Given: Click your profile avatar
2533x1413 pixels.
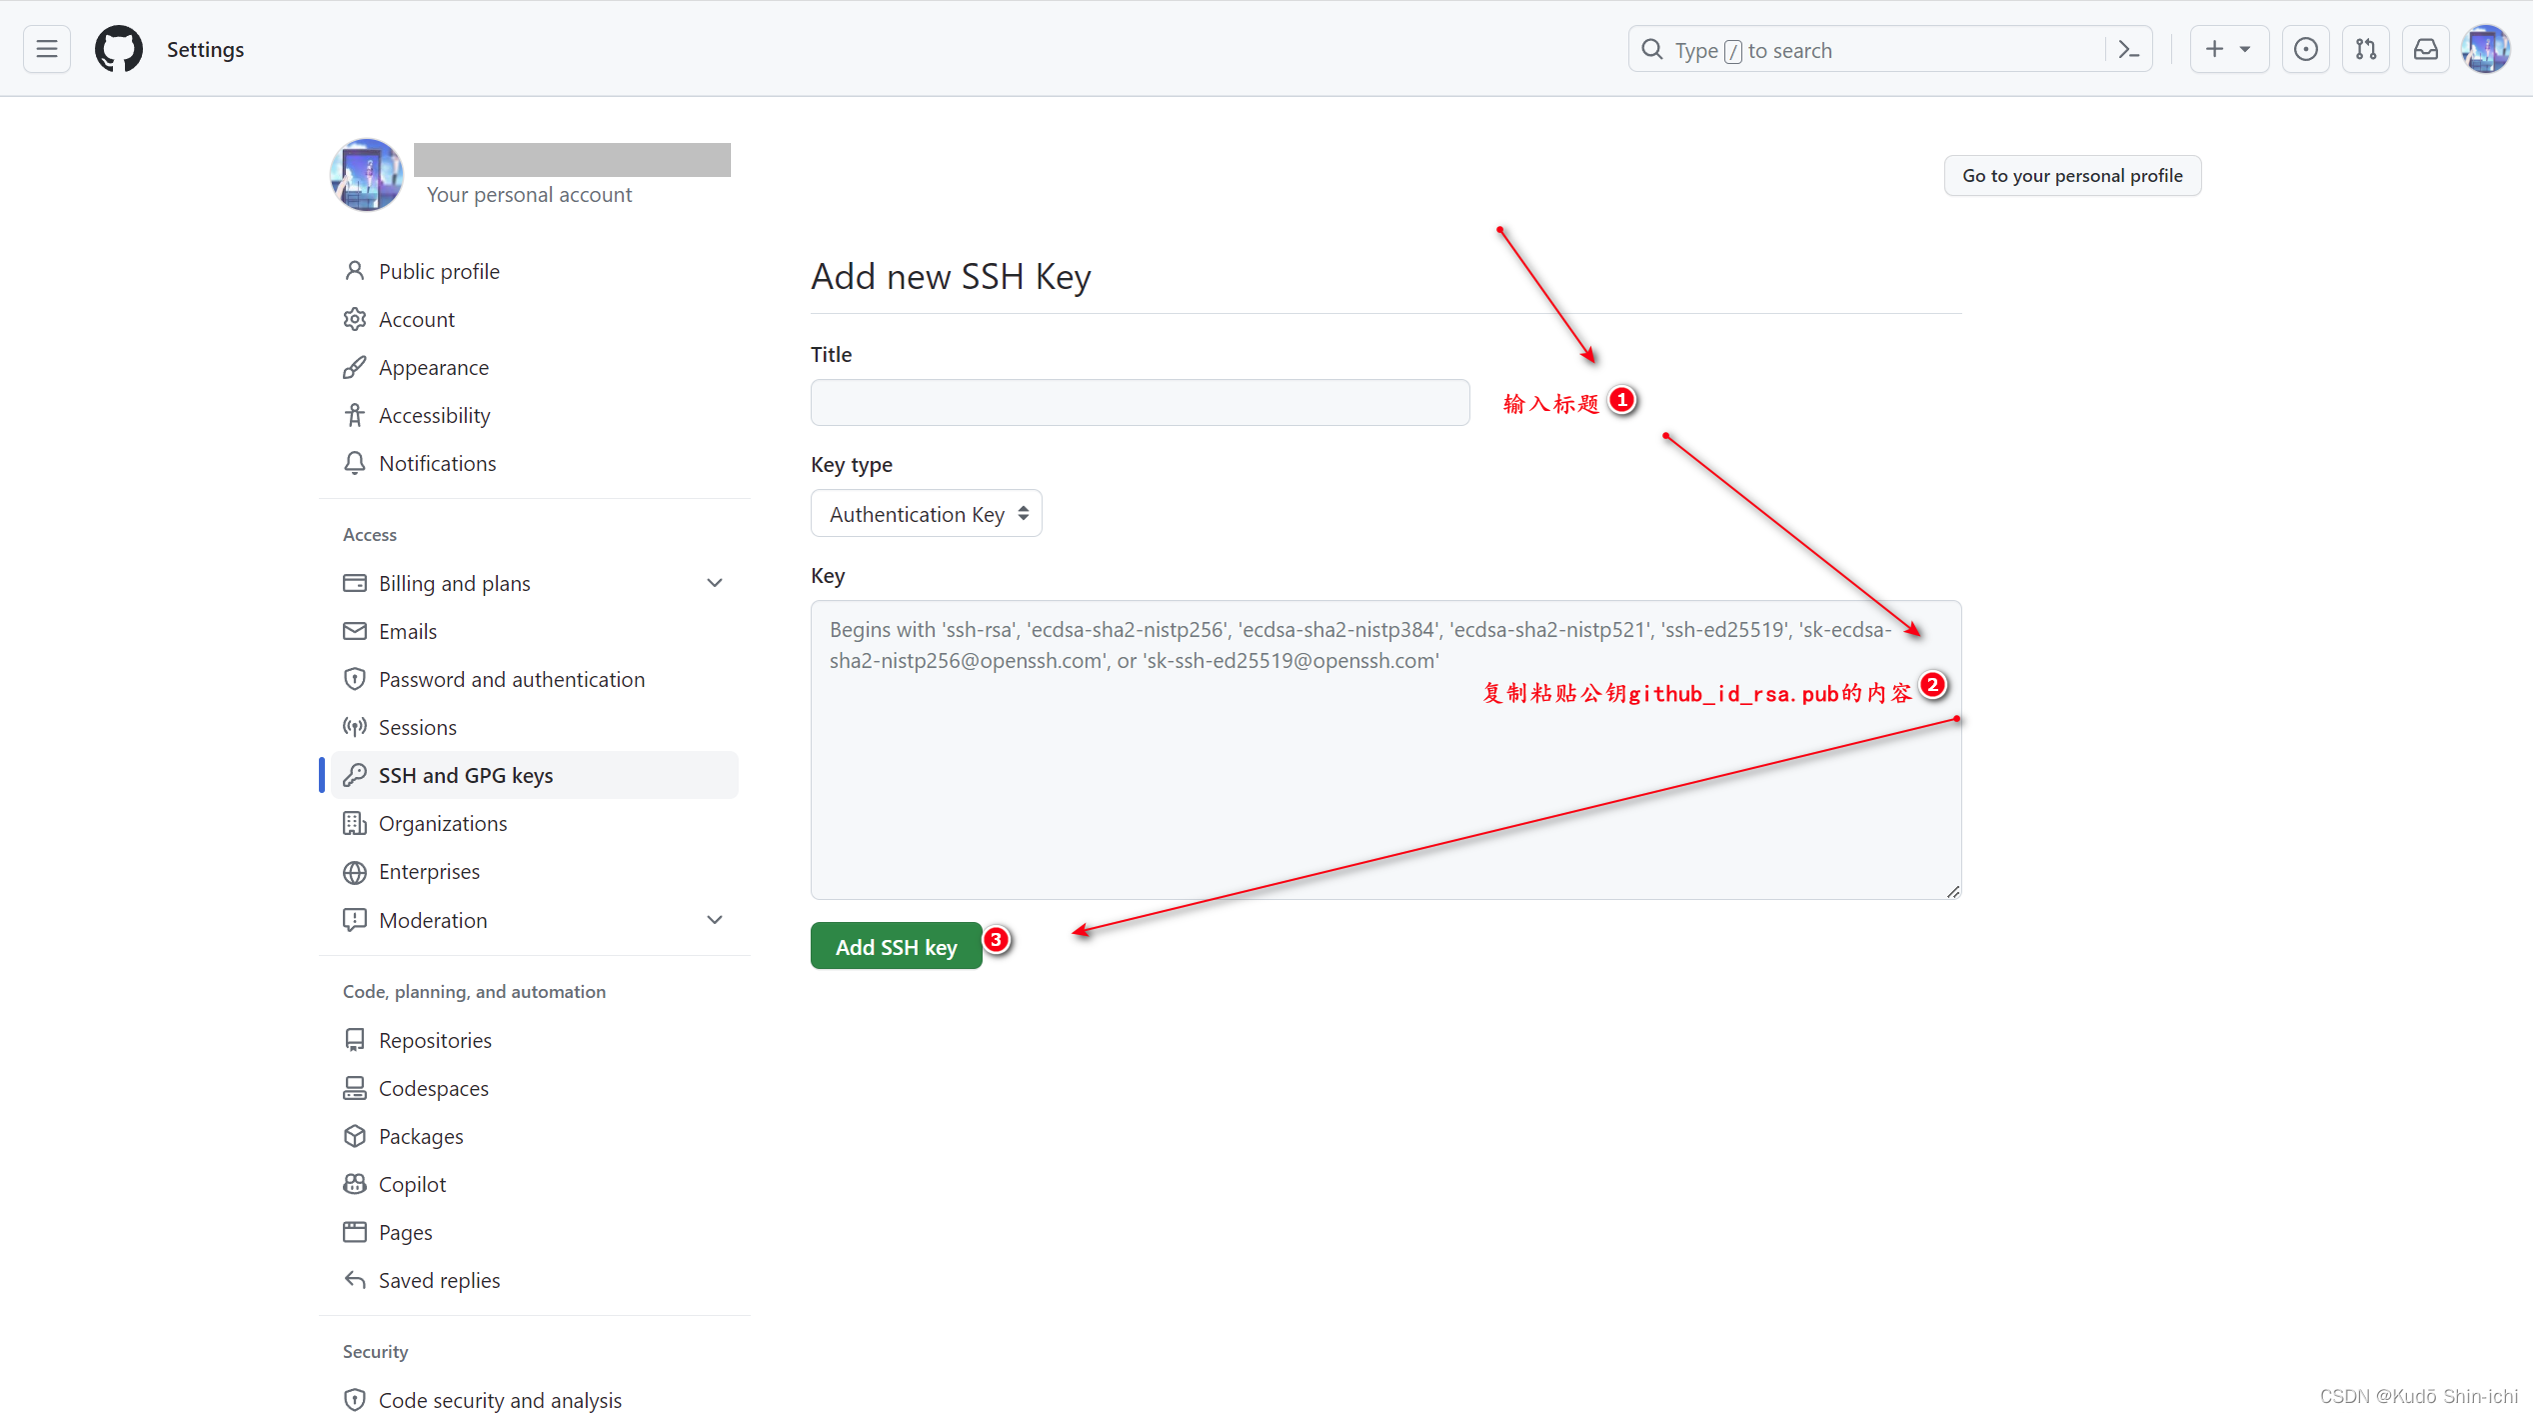Looking at the screenshot, I should click(x=2487, y=48).
